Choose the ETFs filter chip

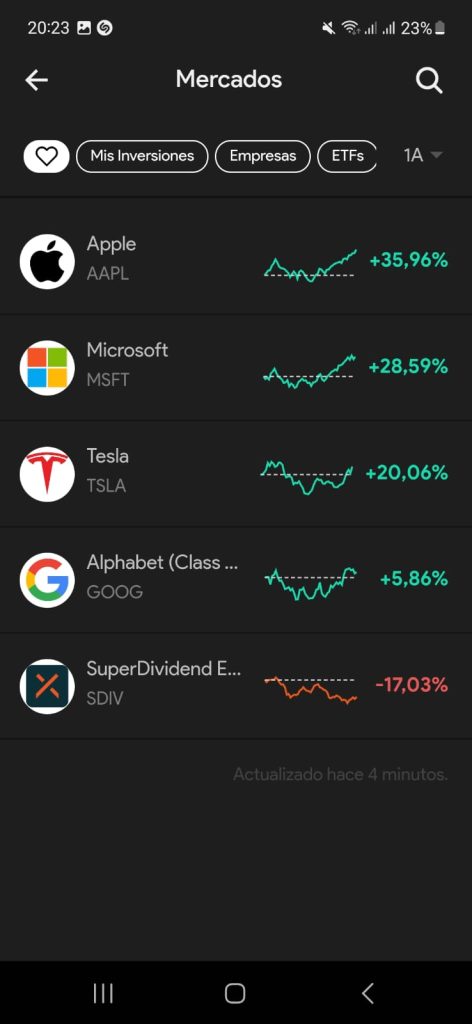347,156
